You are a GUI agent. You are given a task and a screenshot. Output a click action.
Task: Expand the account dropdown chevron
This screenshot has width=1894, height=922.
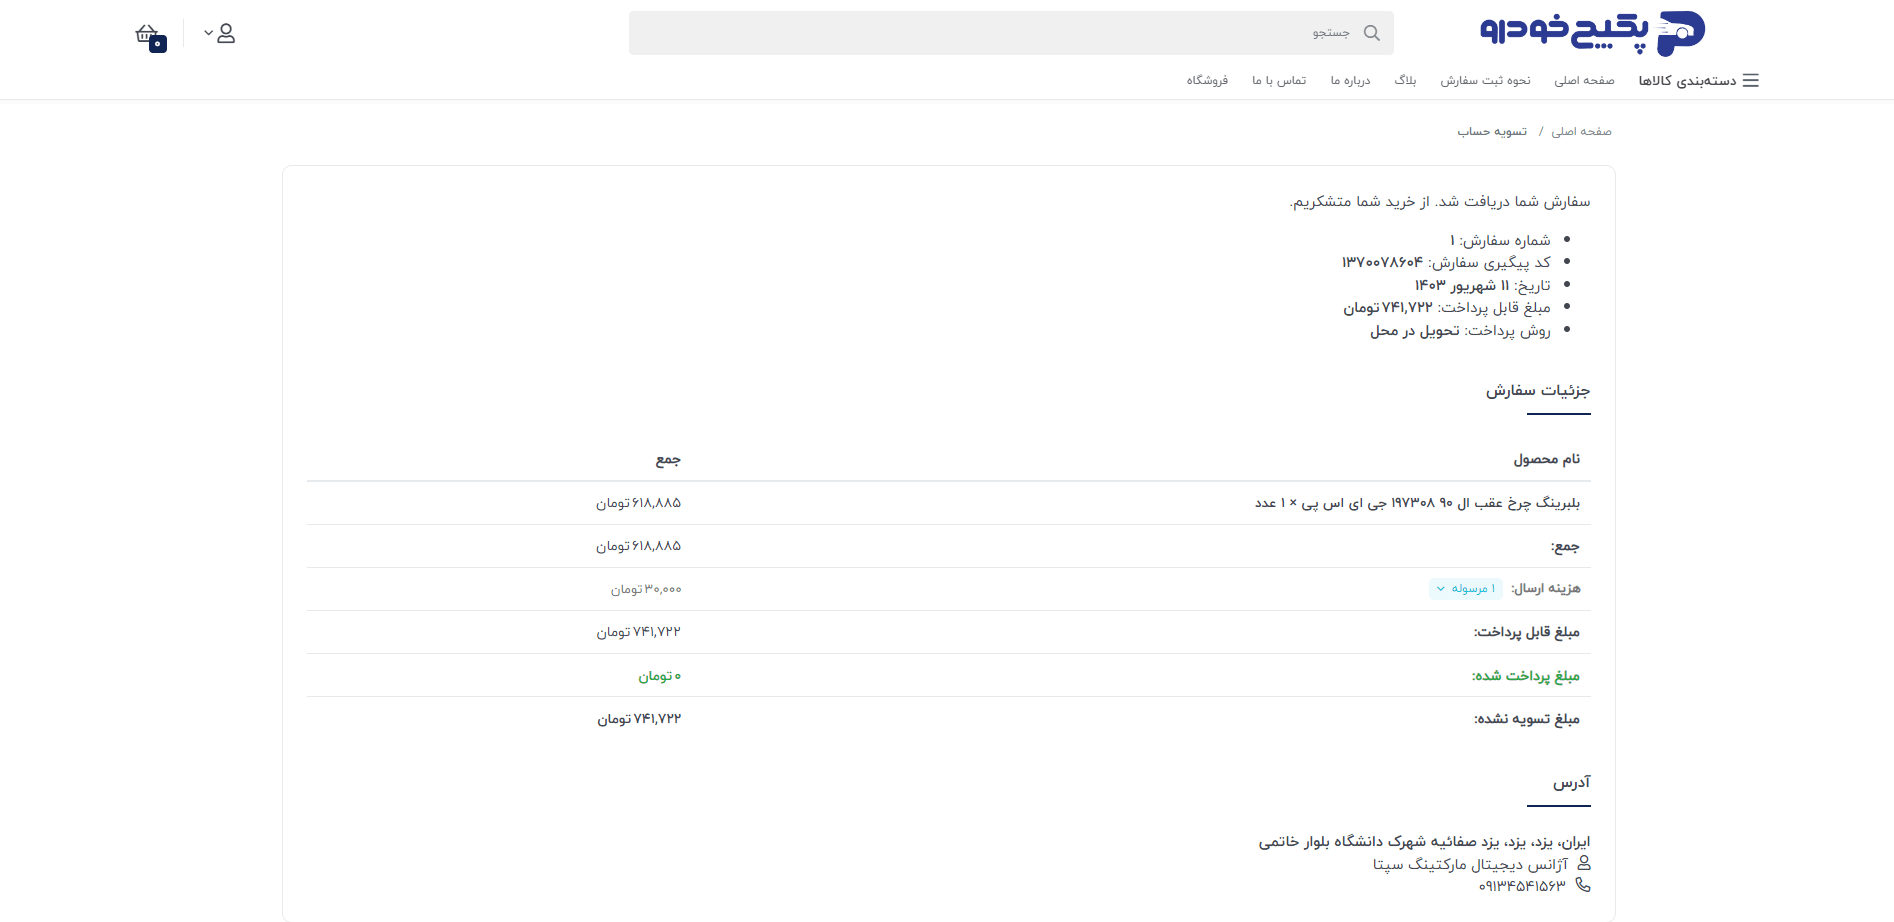coord(208,33)
